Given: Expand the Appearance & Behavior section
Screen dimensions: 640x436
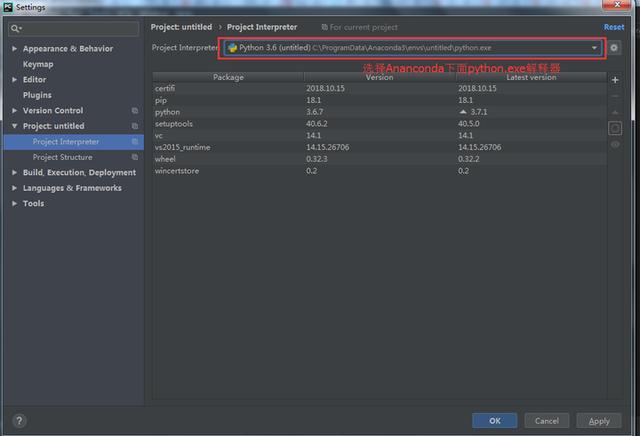Looking at the screenshot, I should [x=14, y=49].
